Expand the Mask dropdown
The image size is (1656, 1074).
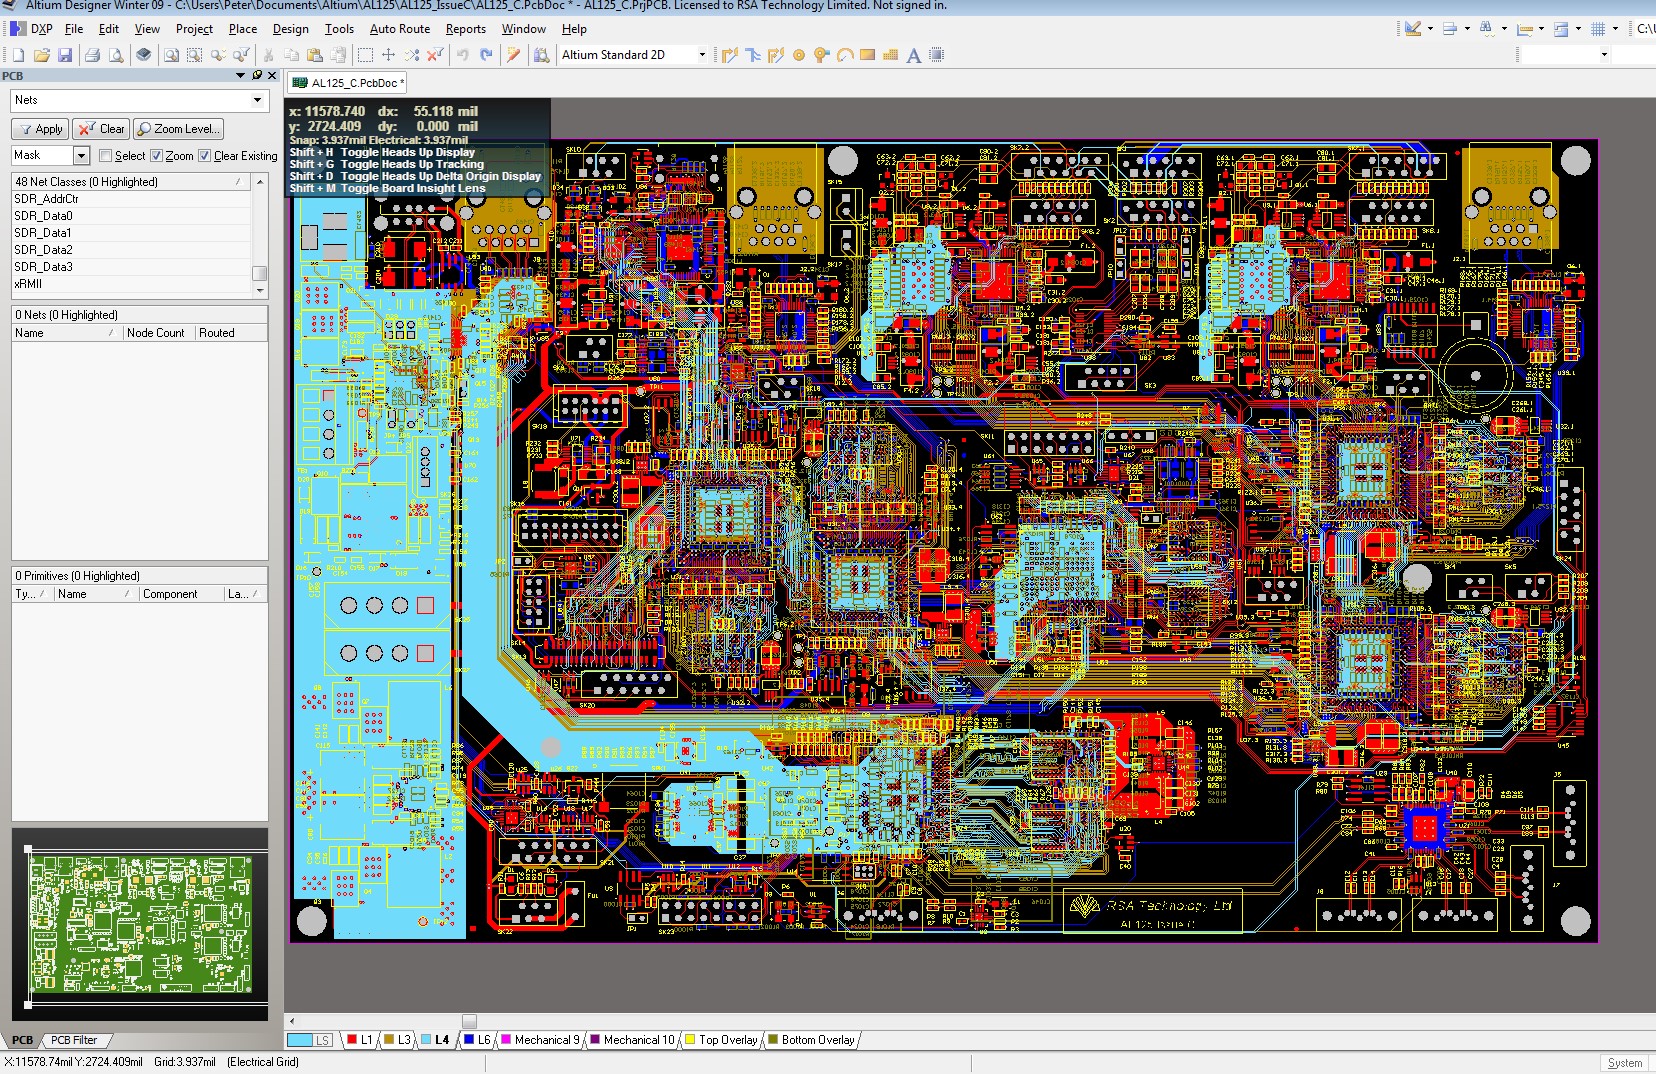pos(81,155)
